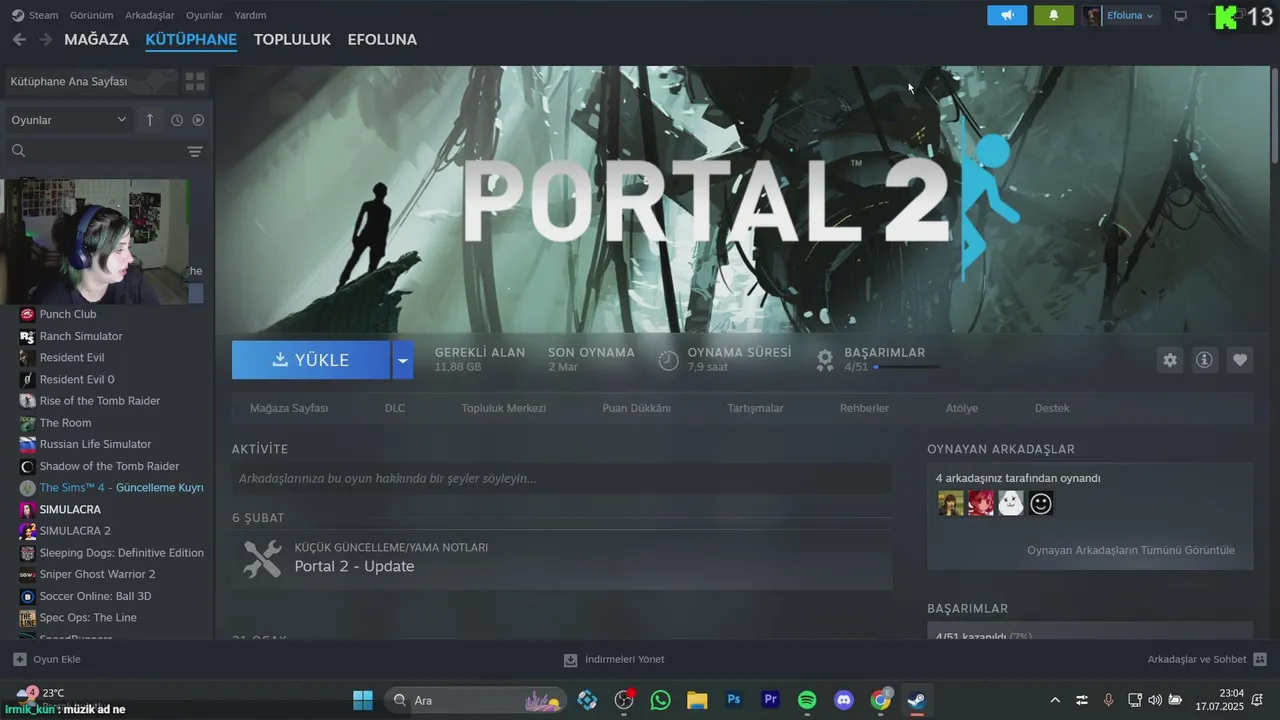The width and height of the screenshot is (1280, 720).
Task: Open the Görünüm menu
Action: coord(92,15)
